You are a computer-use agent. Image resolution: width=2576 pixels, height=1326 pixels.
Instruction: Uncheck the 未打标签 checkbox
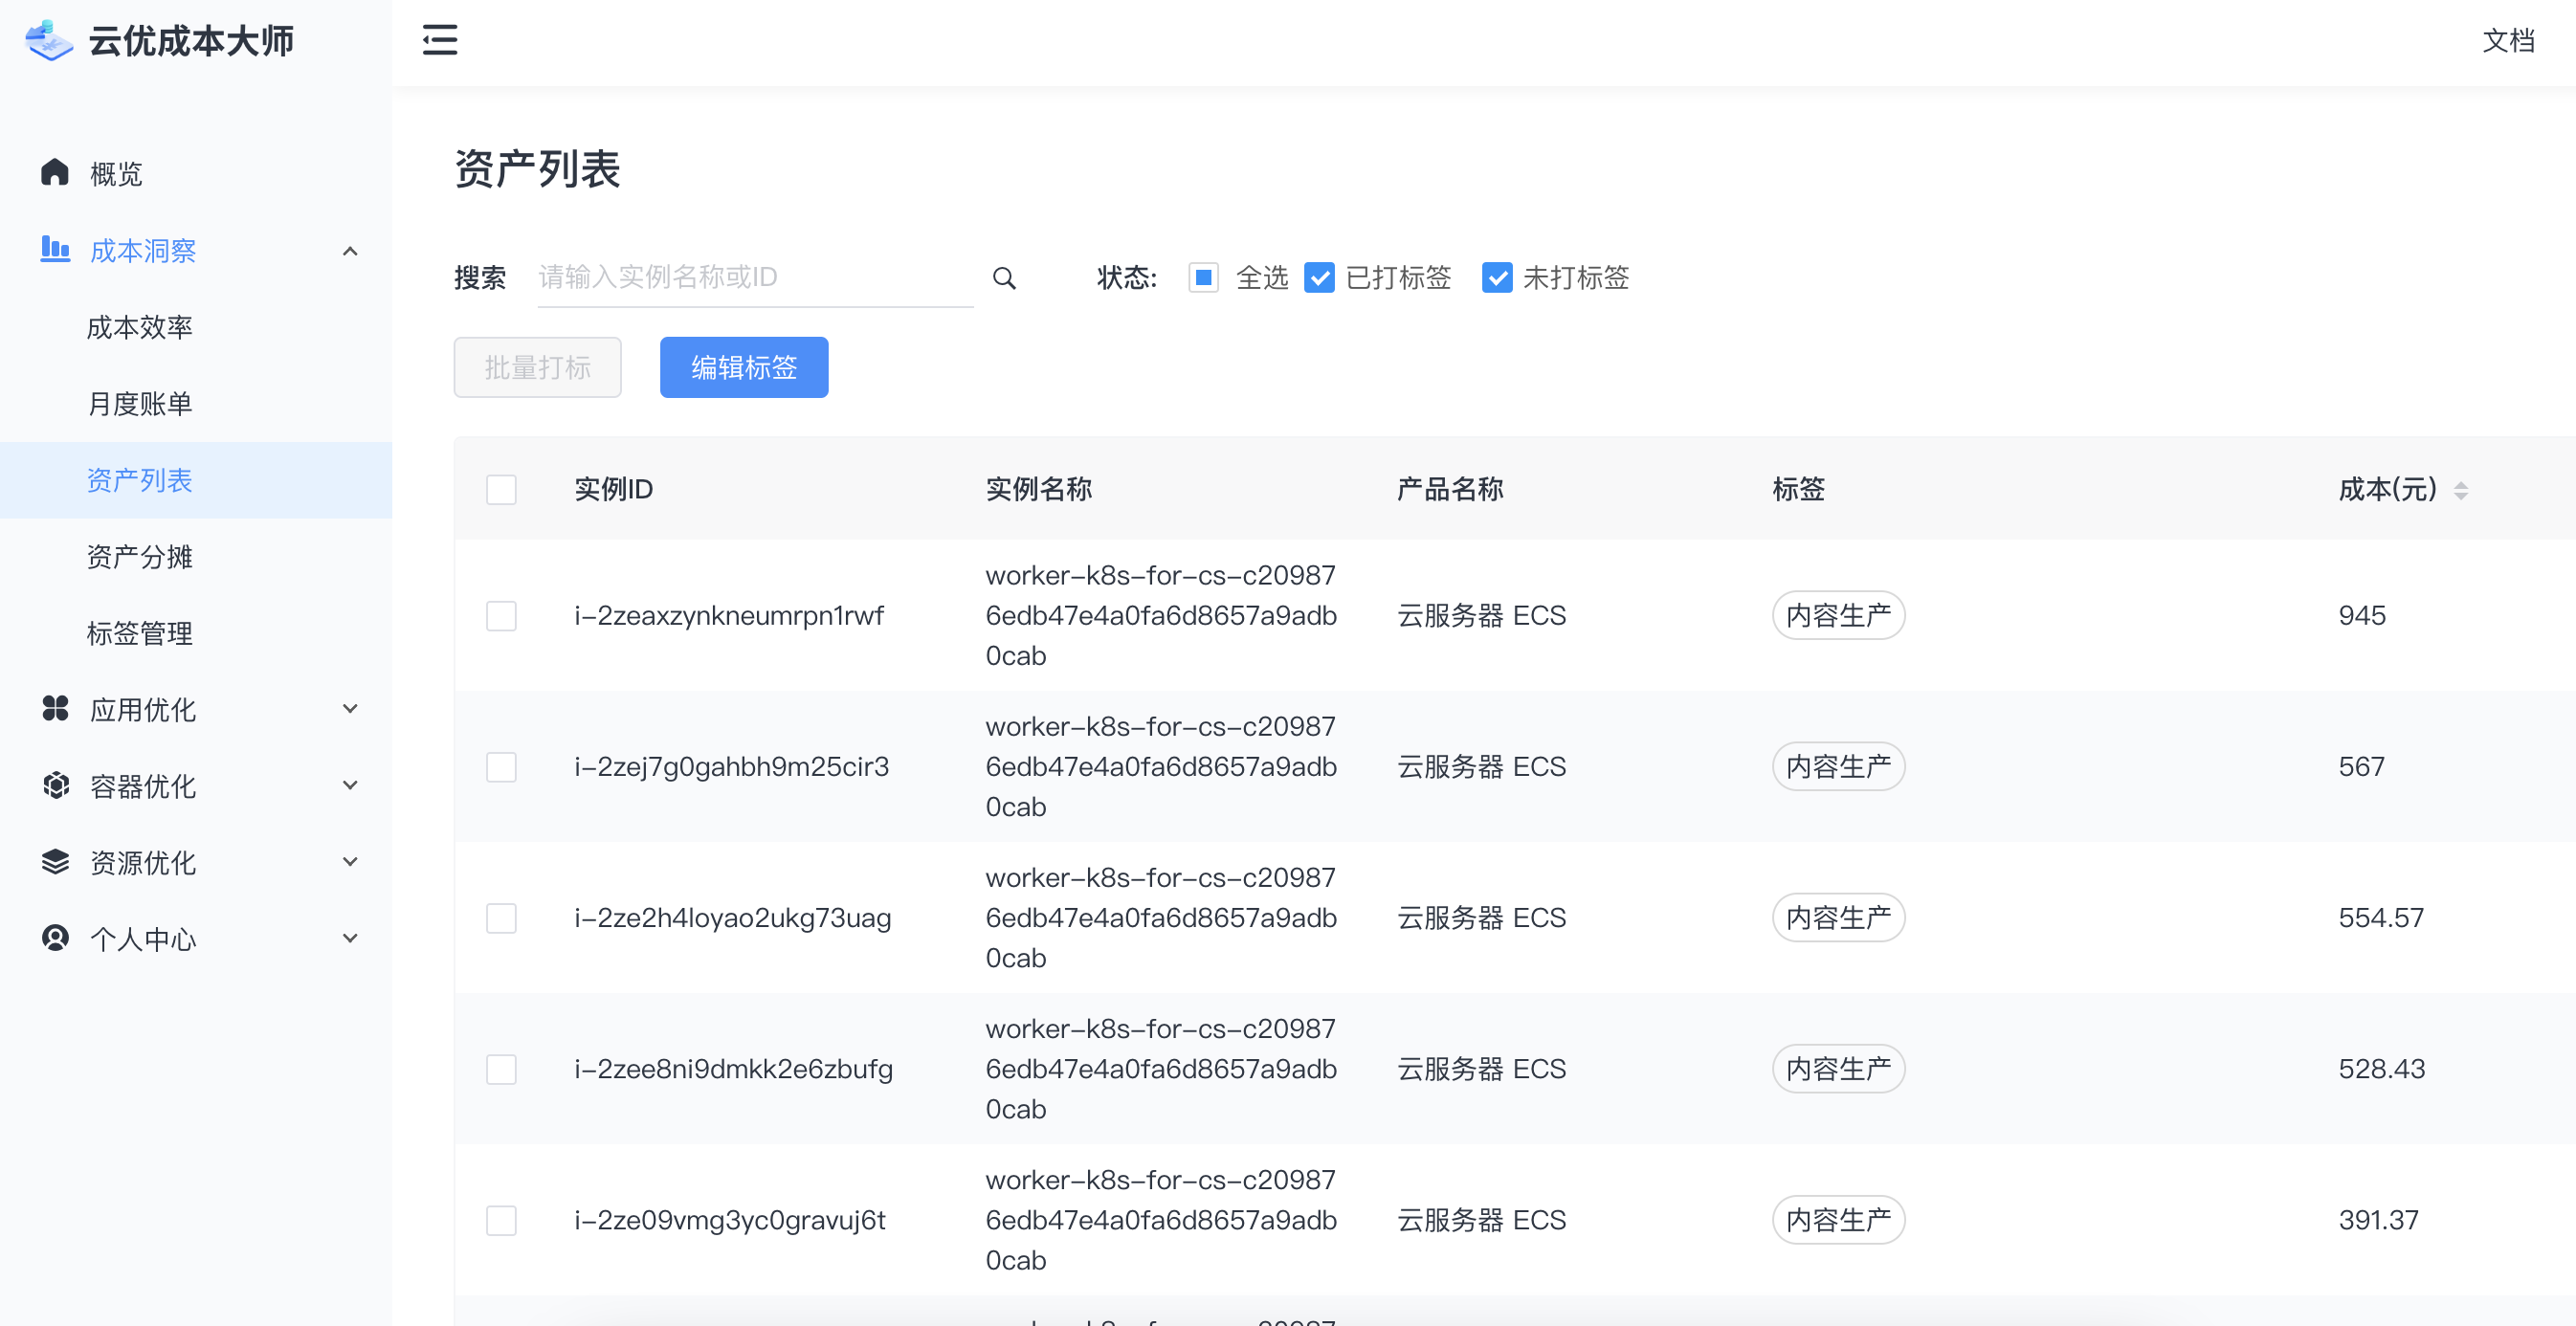coord(1497,277)
